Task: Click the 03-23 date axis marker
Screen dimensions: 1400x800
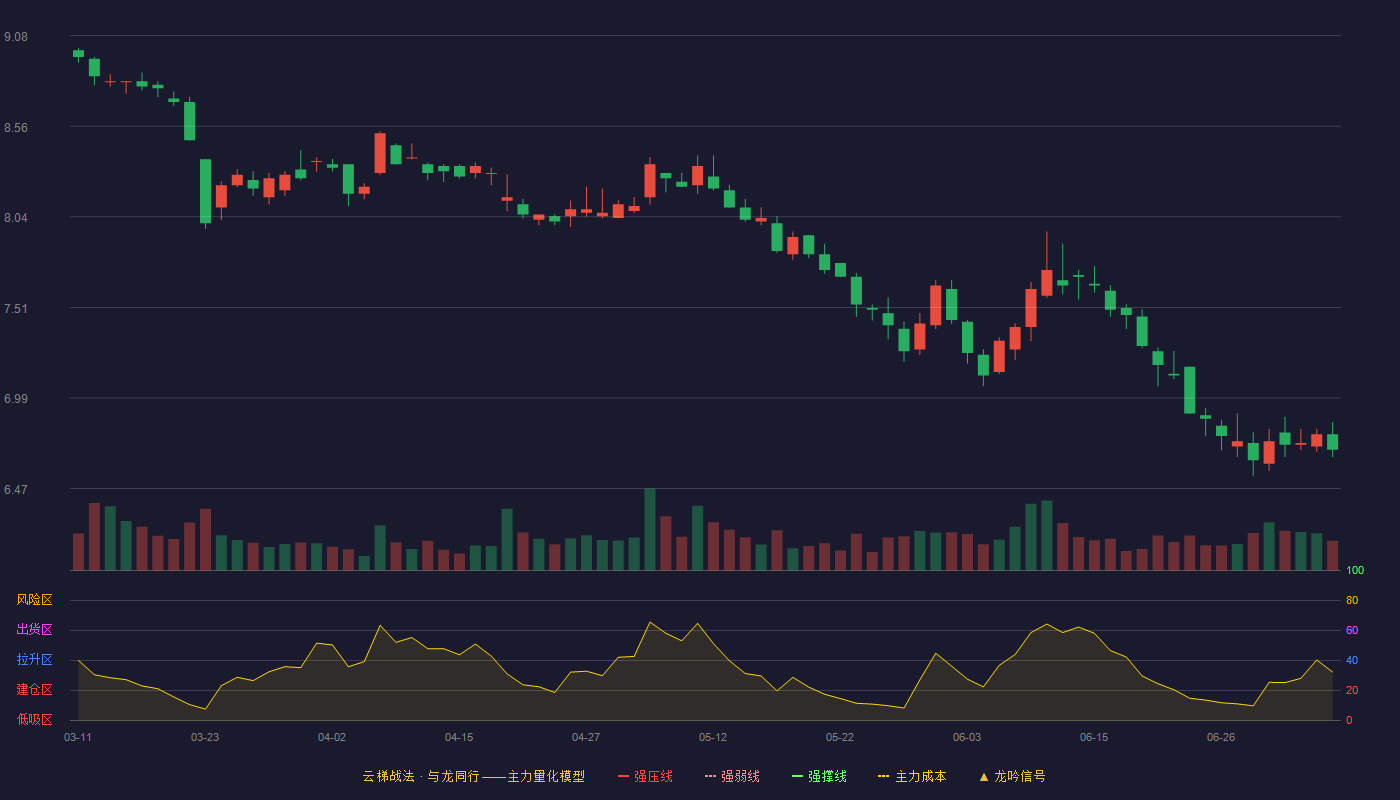Action: (x=205, y=737)
